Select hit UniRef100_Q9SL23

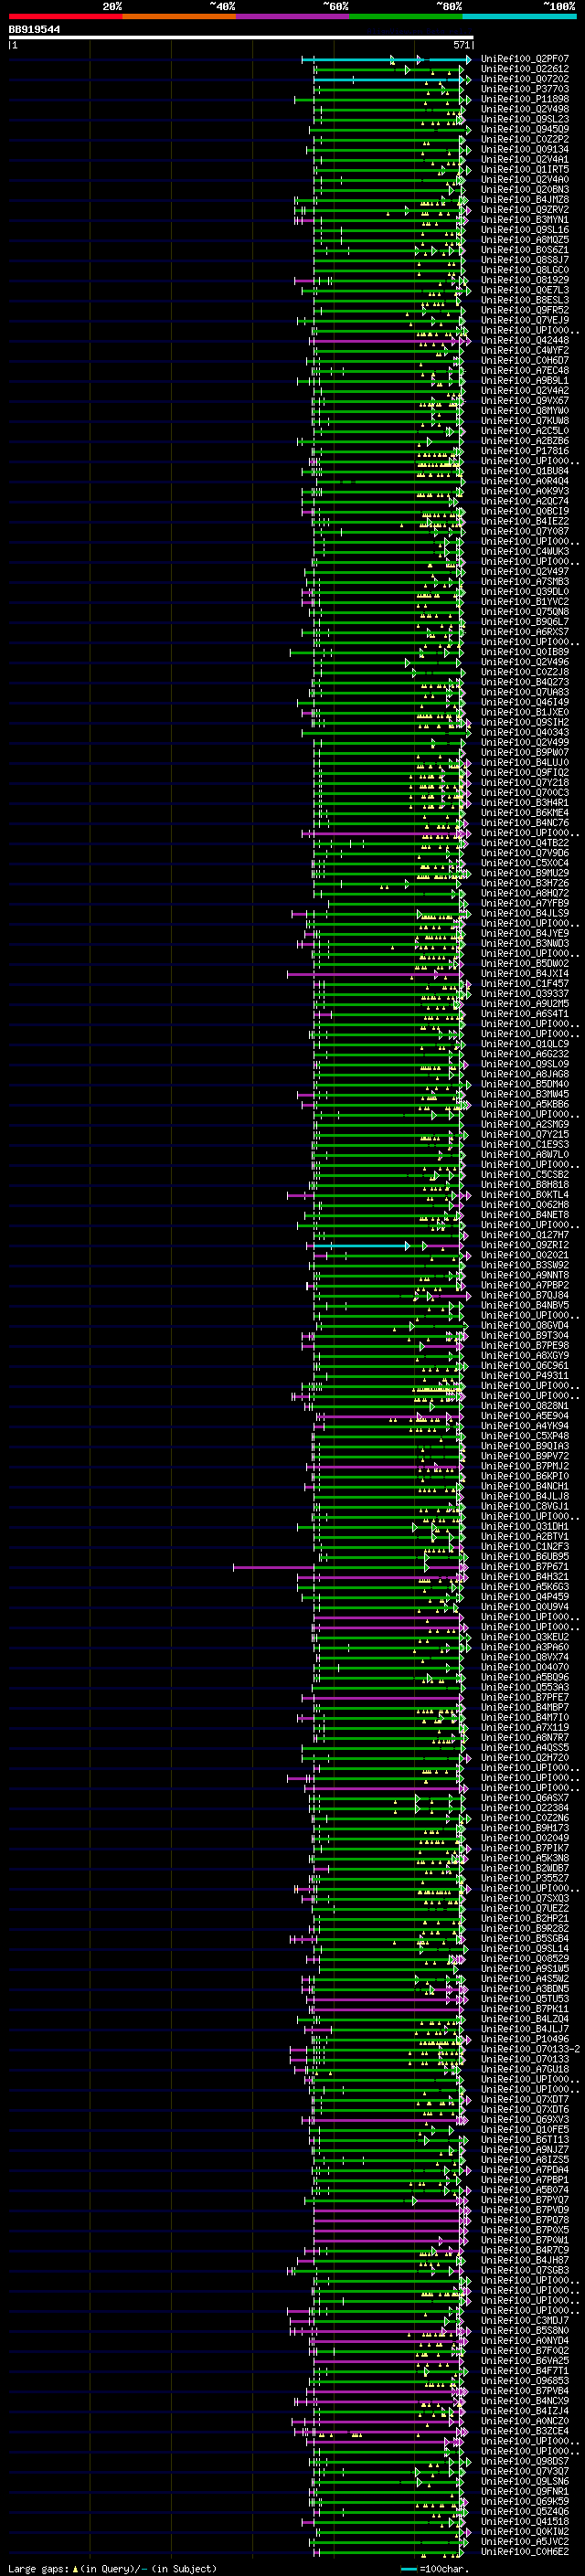[524, 119]
